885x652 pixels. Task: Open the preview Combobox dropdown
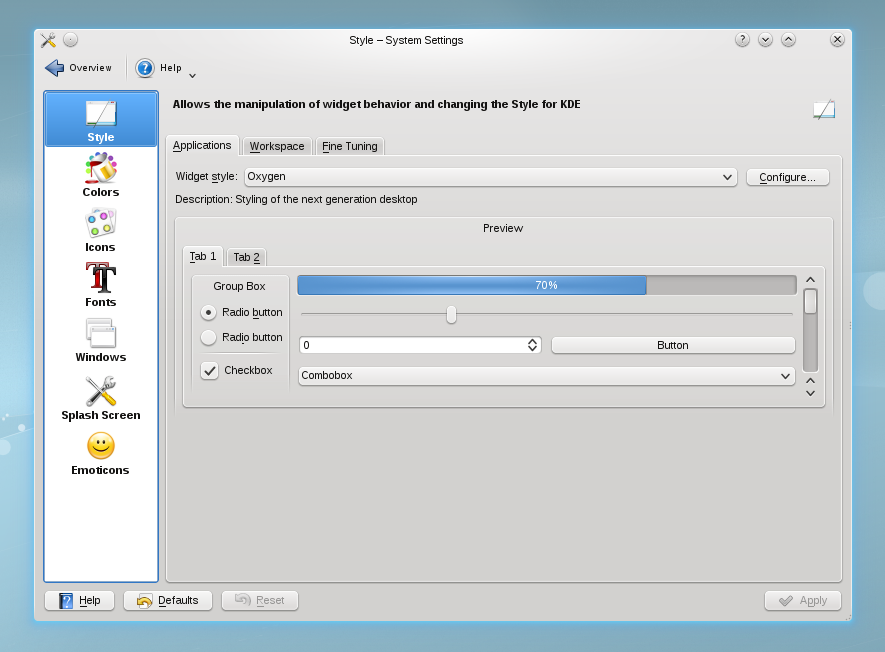[x=546, y=376]
